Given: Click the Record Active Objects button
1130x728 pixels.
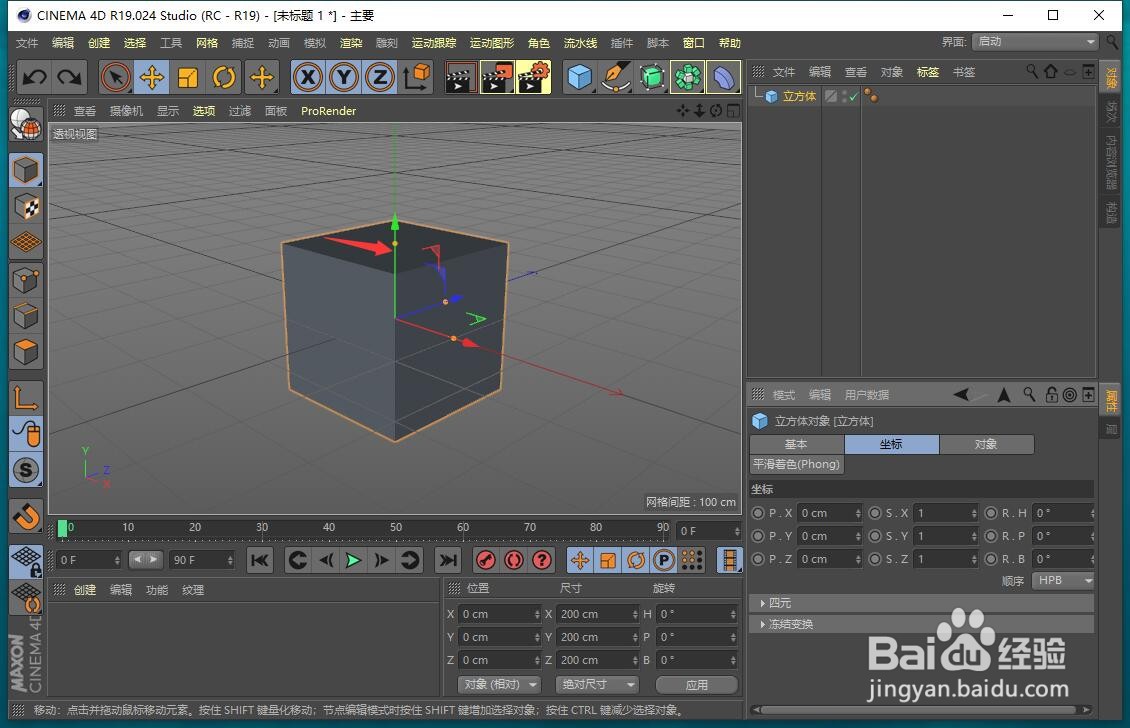Looking at the screenshot, I should click(x=486, y=560).
